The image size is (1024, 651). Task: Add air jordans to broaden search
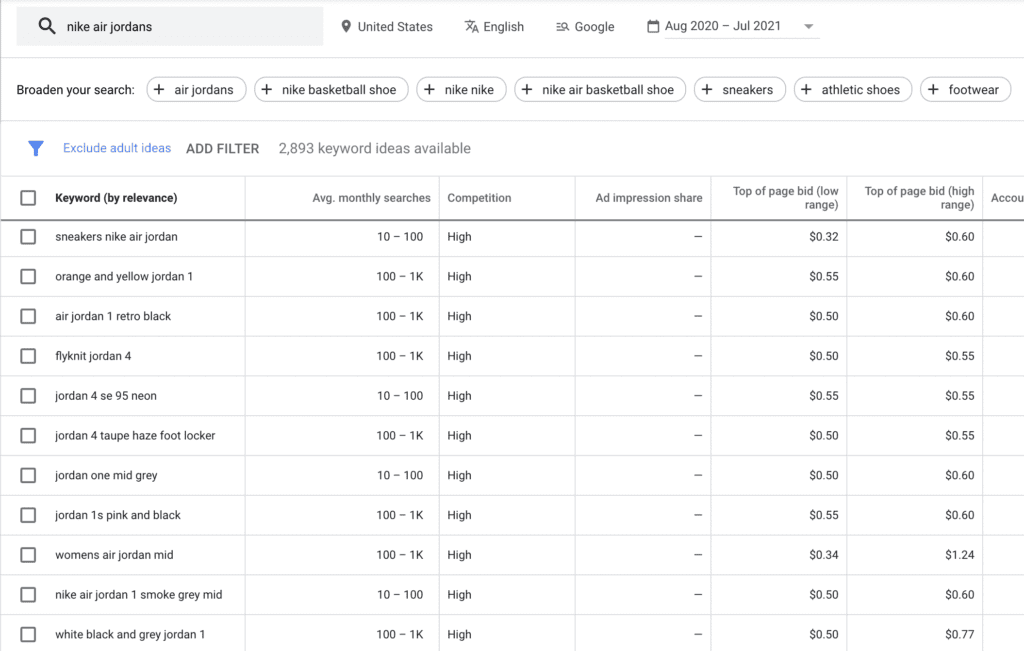click(196, 89)
